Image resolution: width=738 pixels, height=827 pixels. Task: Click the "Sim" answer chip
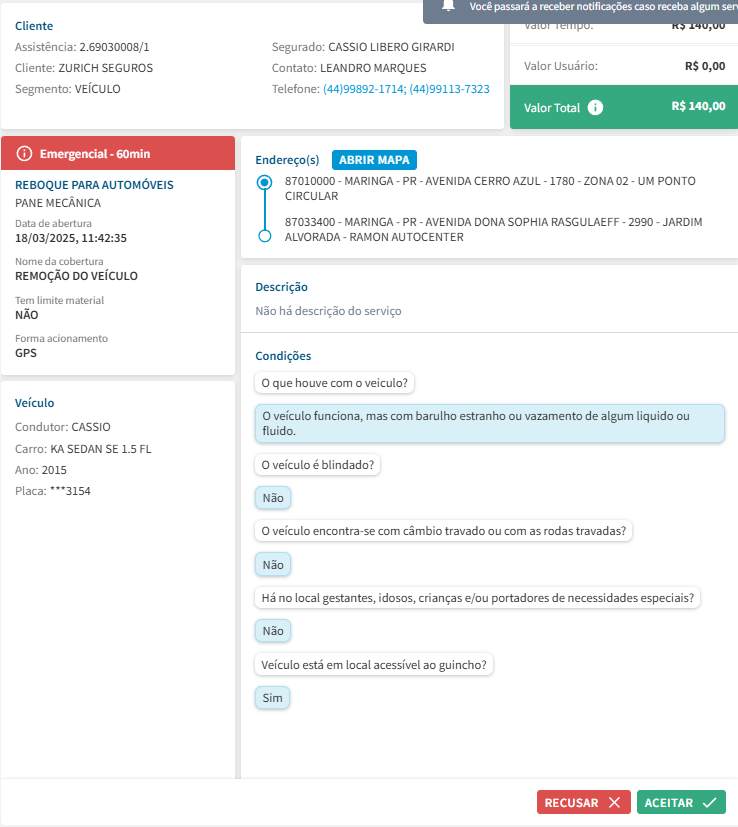click(273, 698)
